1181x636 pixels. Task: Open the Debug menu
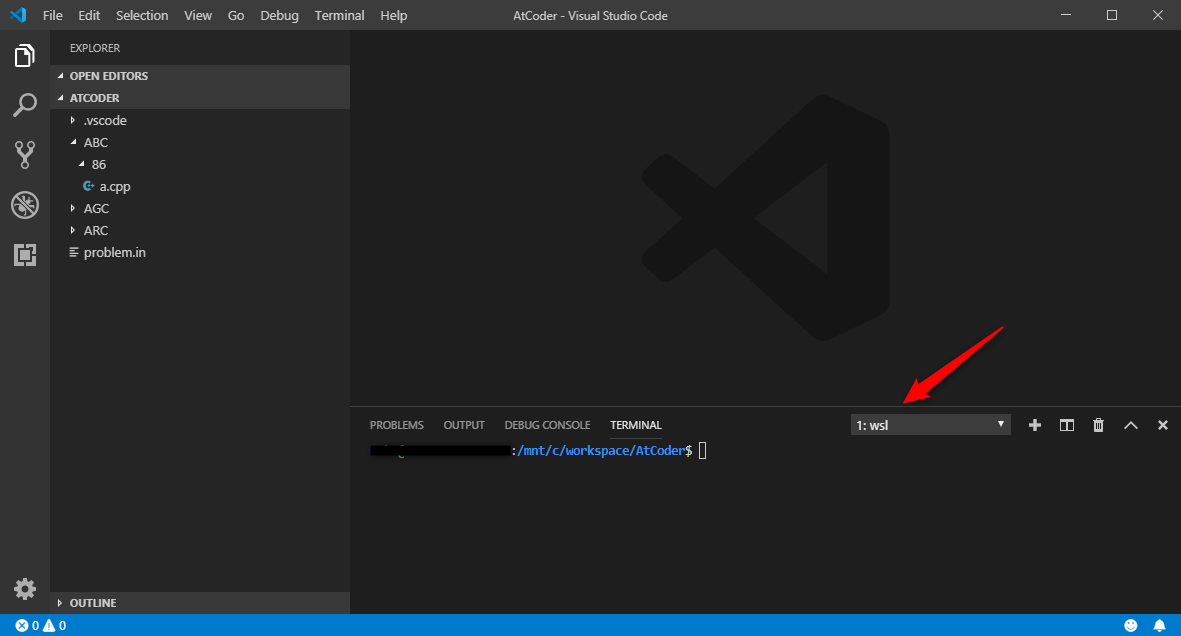pyautogui.click(x=279, y=15)
